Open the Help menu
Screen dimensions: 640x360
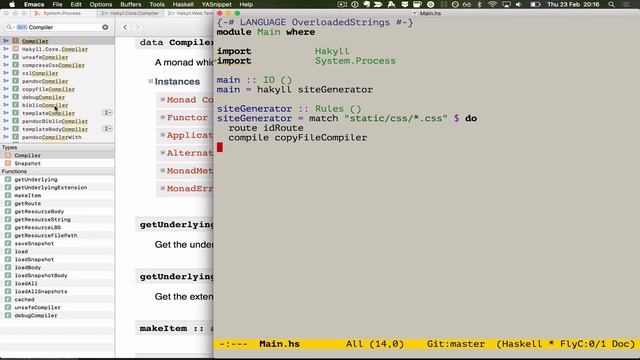[x=246, y=4]
